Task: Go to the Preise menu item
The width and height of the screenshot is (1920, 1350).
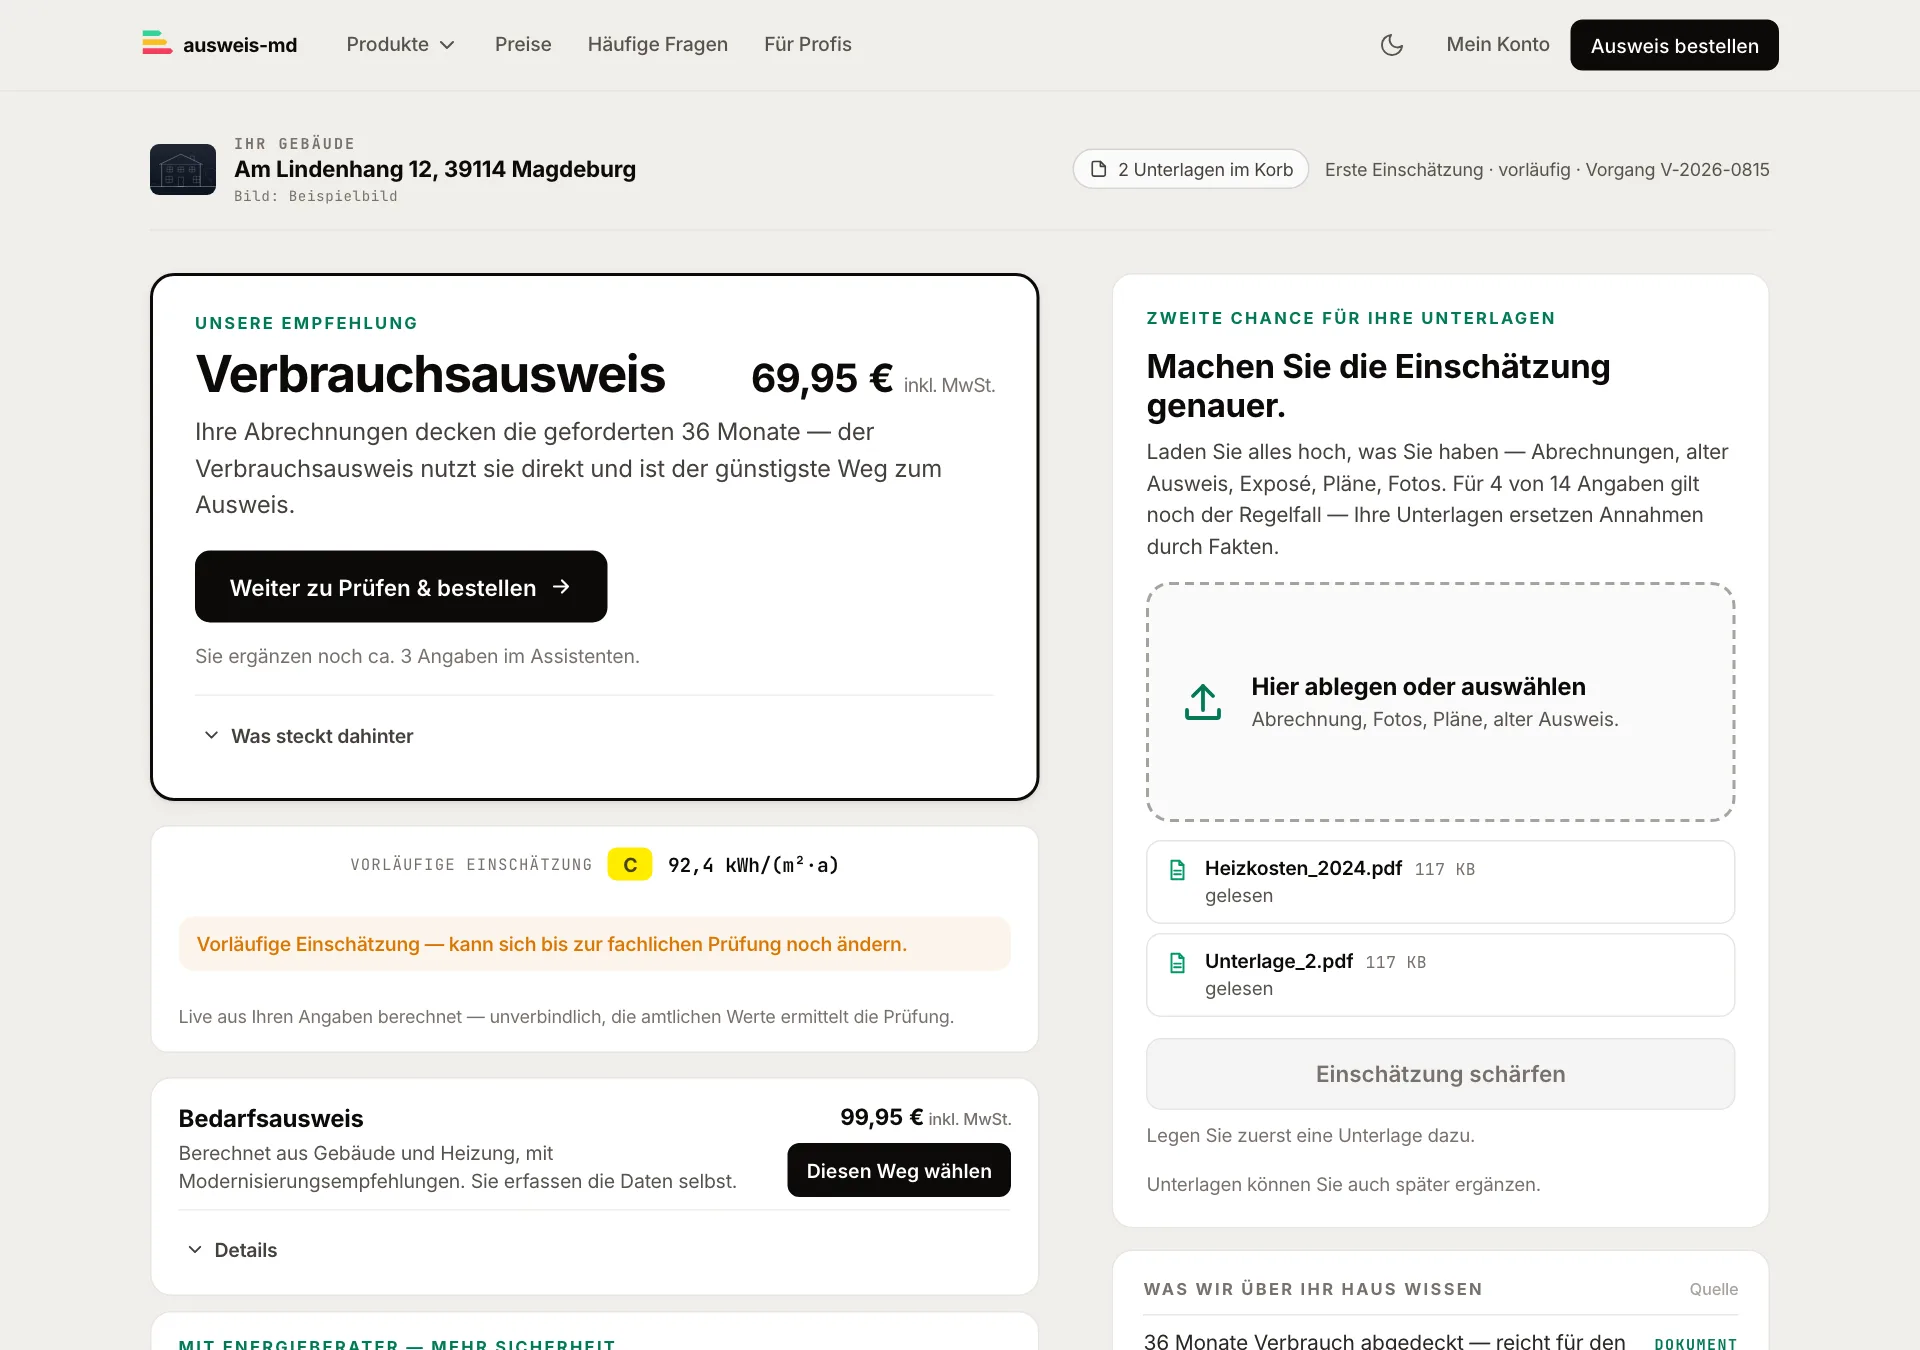Action: click(x=523, y=45)
